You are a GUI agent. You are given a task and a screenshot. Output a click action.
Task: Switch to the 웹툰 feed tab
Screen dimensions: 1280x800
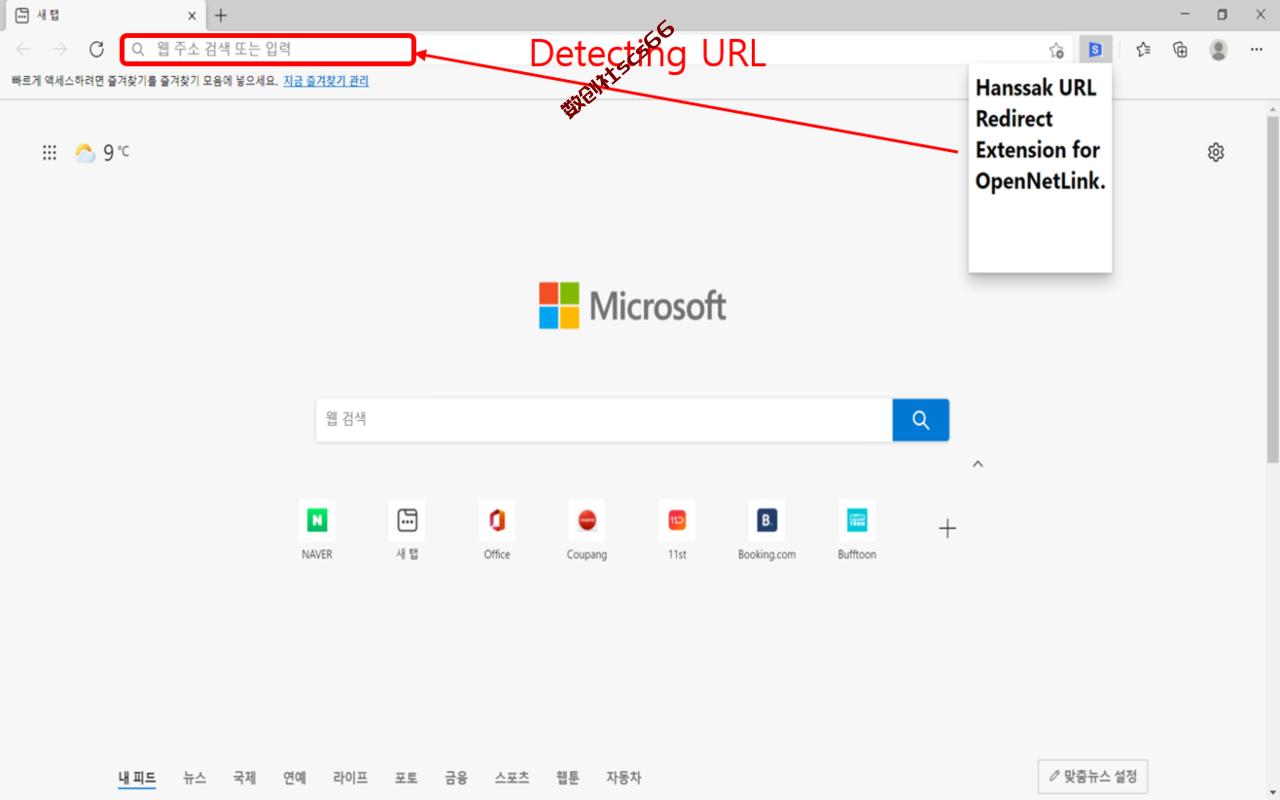click(568, 777)
